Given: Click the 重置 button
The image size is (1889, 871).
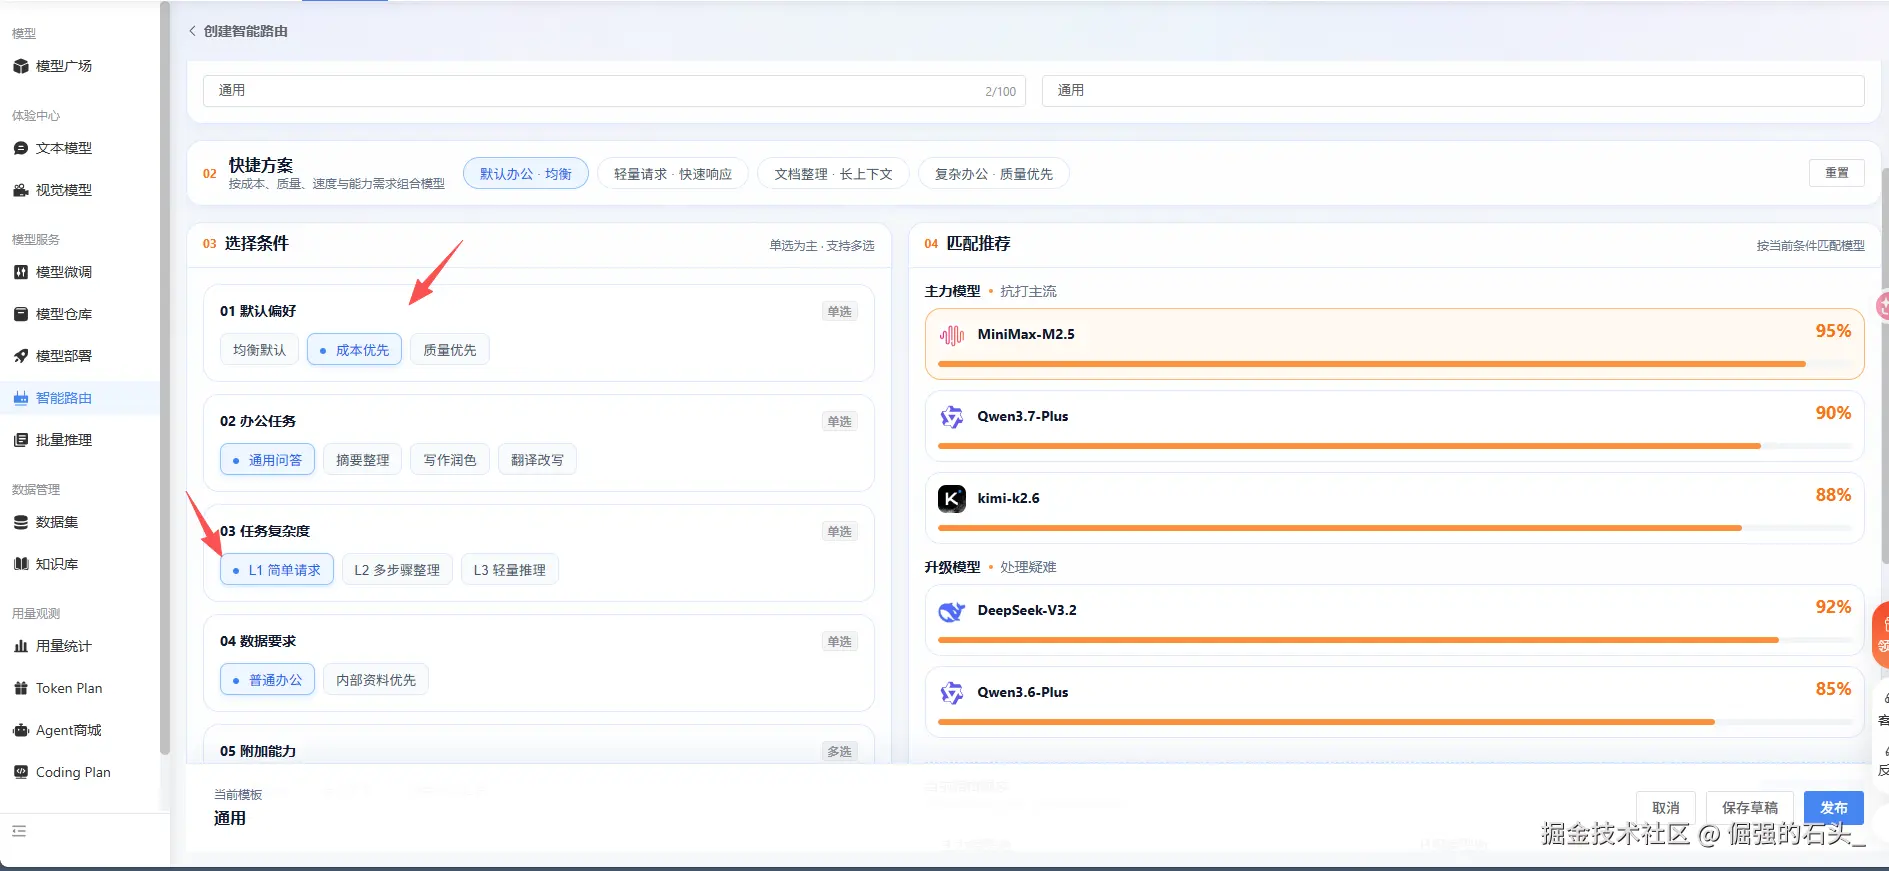Looking at the screenshot, I should click(x=1837, y=173).
